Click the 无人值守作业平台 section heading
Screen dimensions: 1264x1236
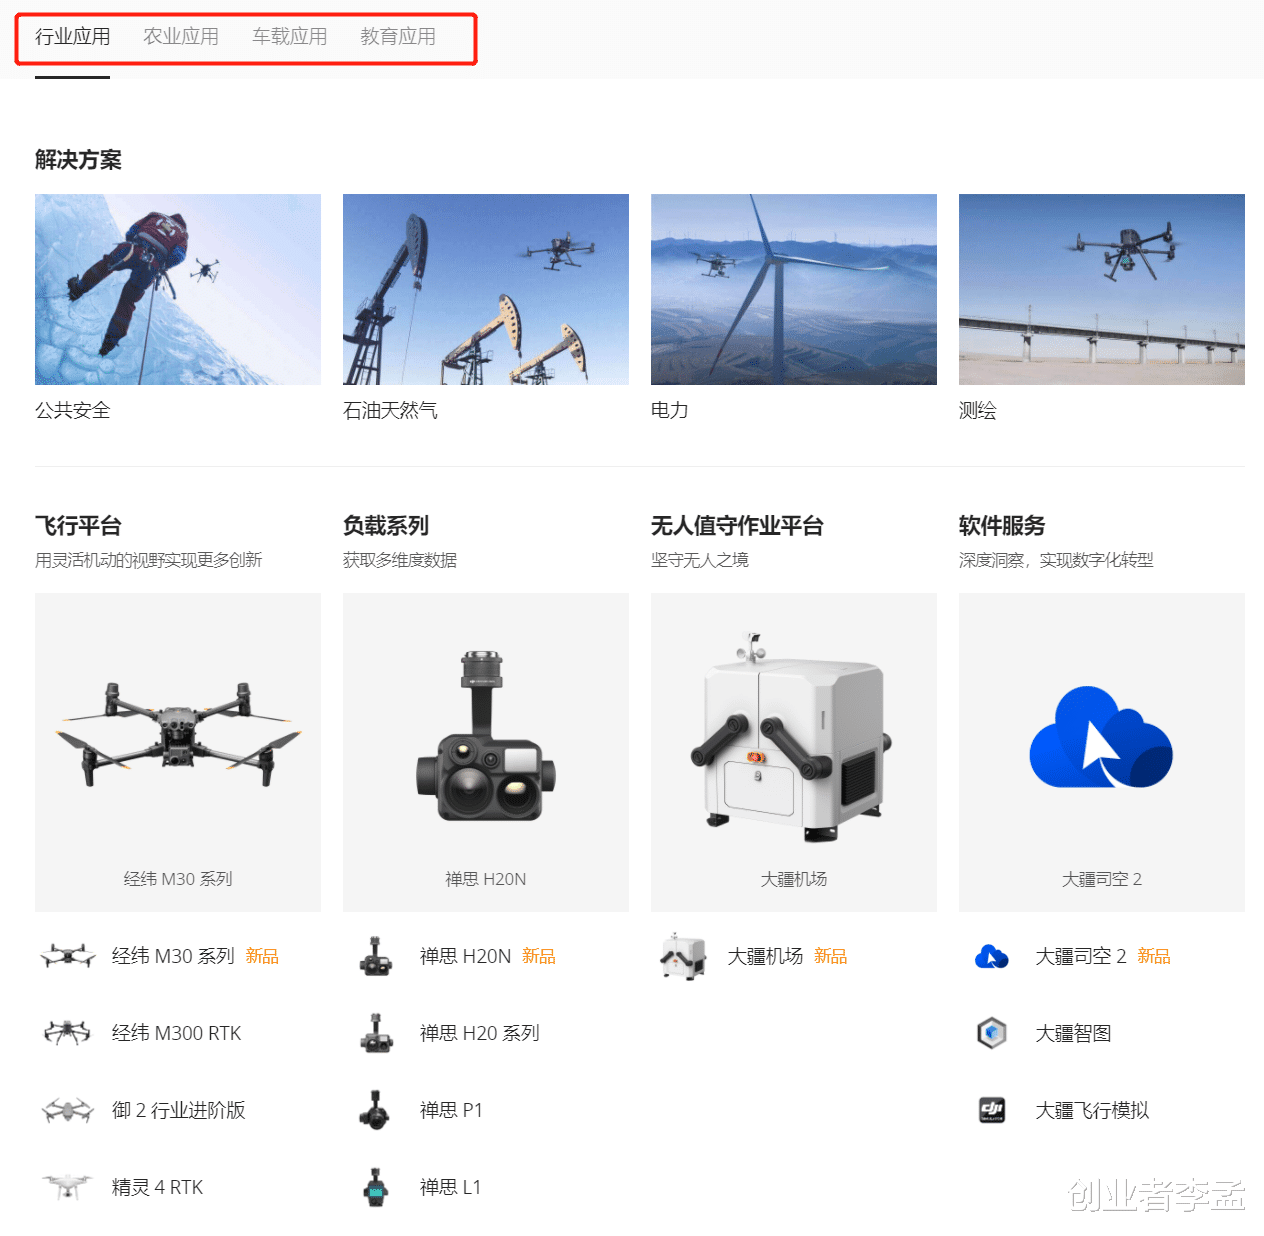pos(738,526)
